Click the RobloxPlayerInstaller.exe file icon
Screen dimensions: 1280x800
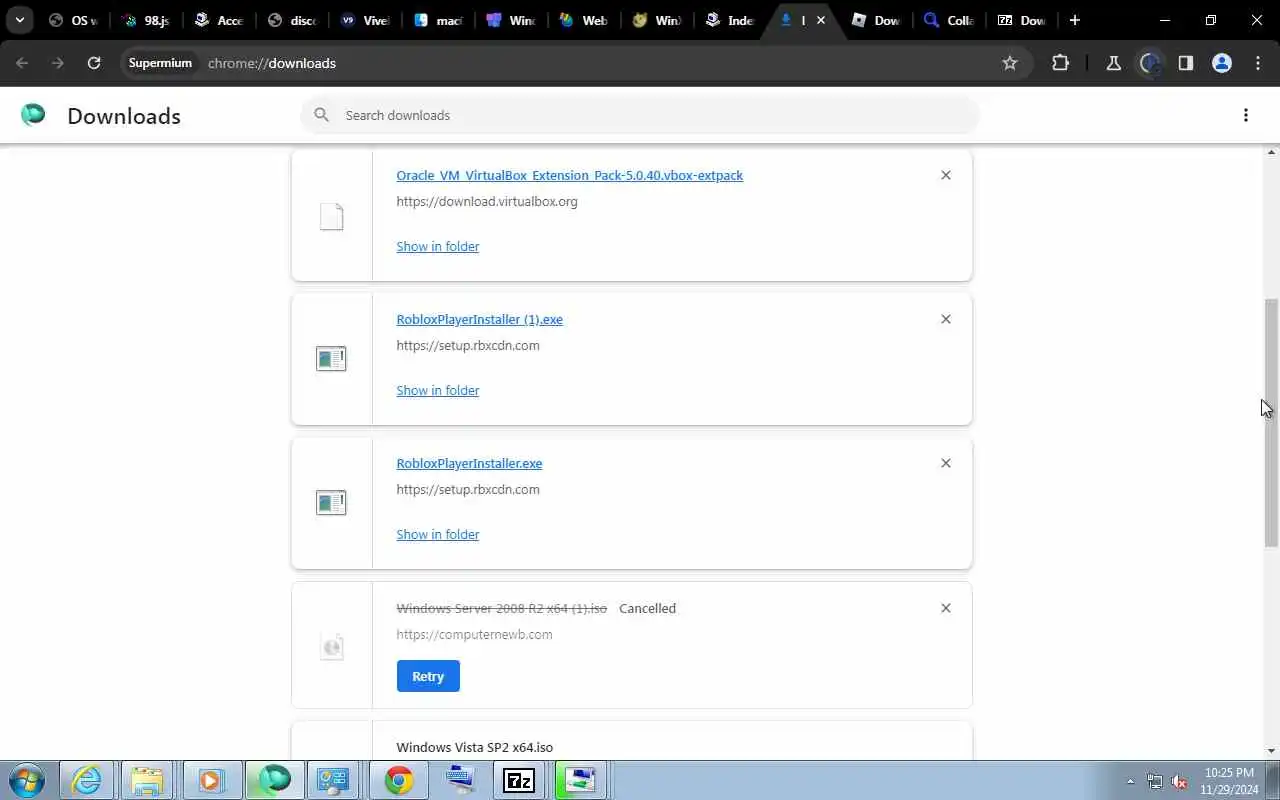click(331, 502)
